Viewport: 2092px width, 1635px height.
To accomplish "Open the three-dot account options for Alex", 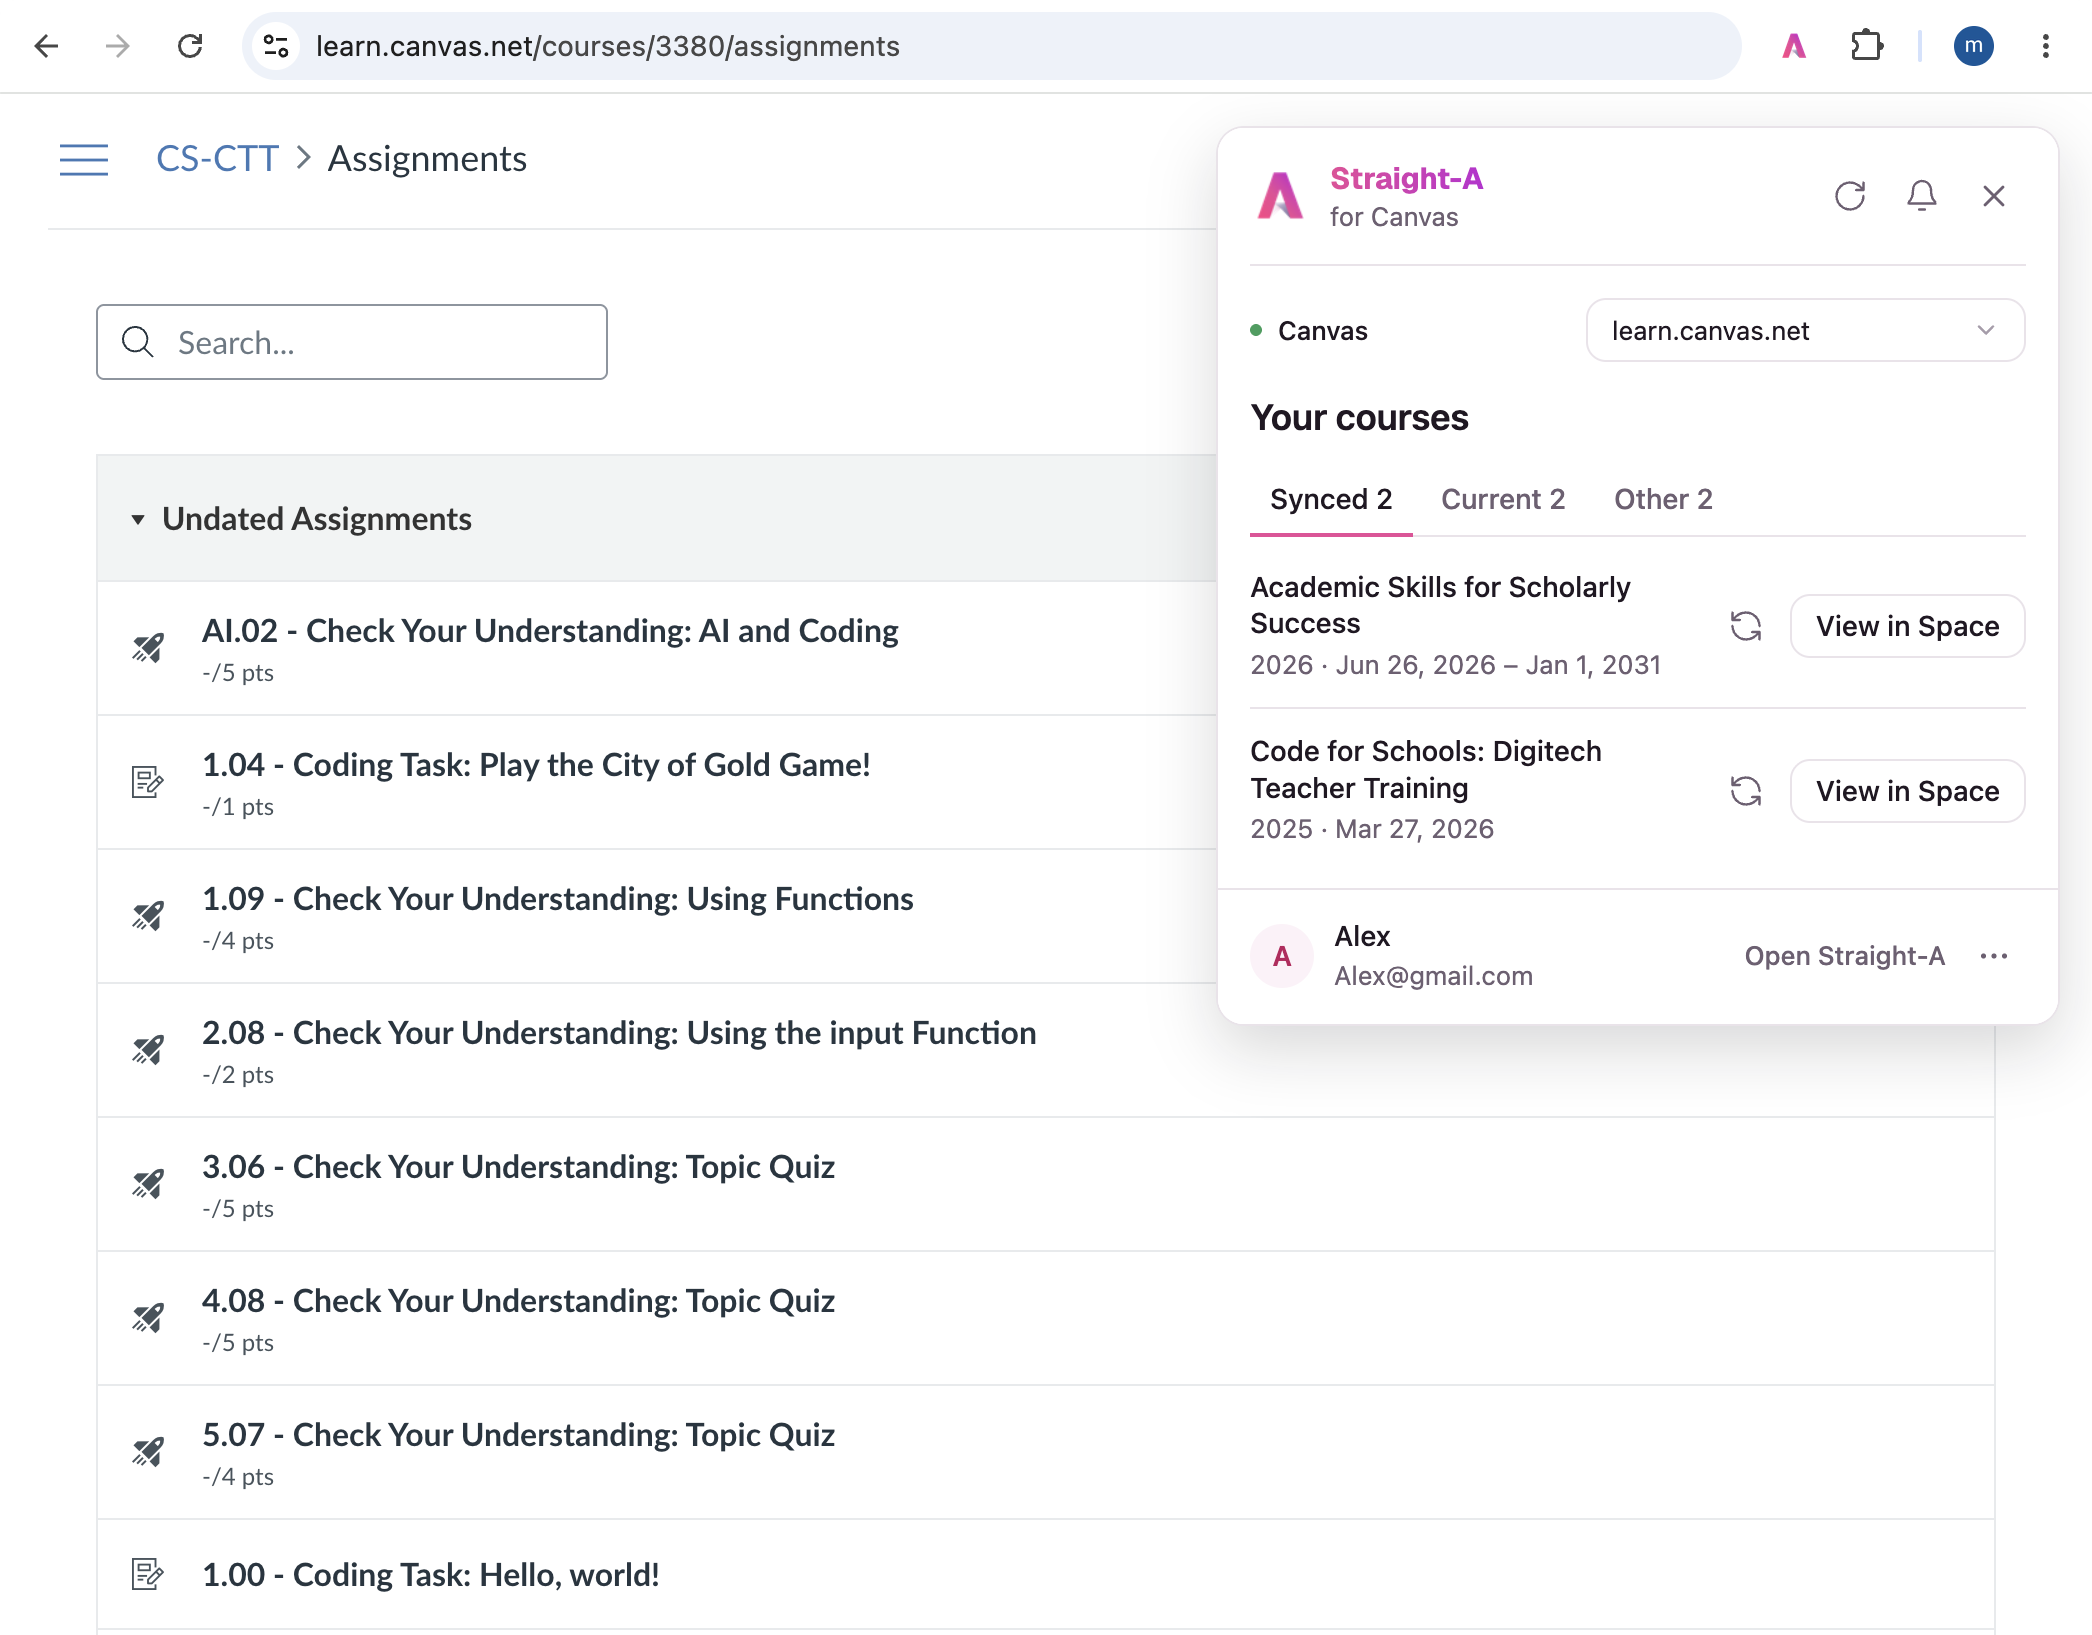I will 1994,956.
